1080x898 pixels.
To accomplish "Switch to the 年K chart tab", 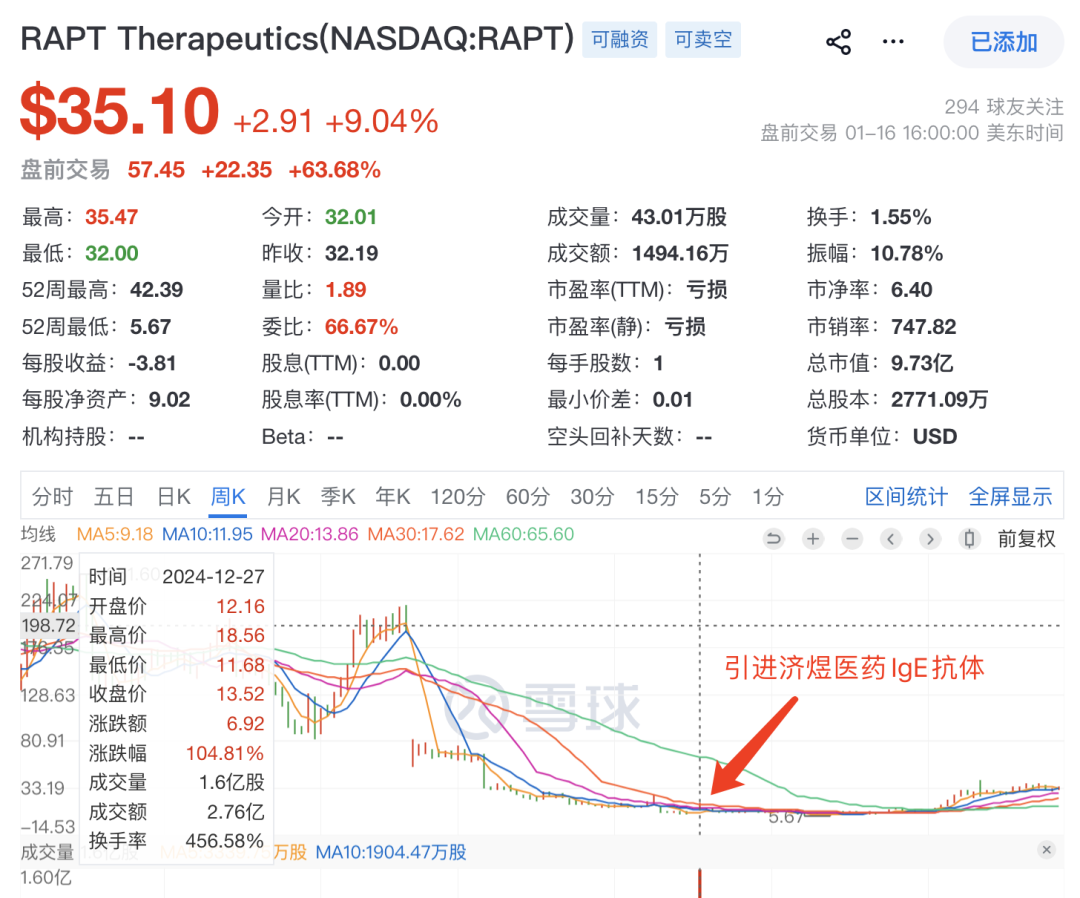I will click(x=393, y=497).
